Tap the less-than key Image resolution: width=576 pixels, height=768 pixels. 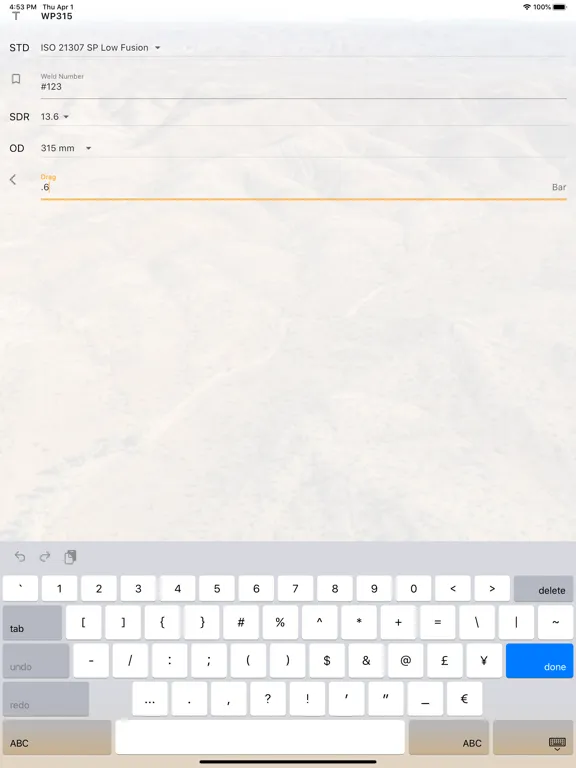coord(453,588)
